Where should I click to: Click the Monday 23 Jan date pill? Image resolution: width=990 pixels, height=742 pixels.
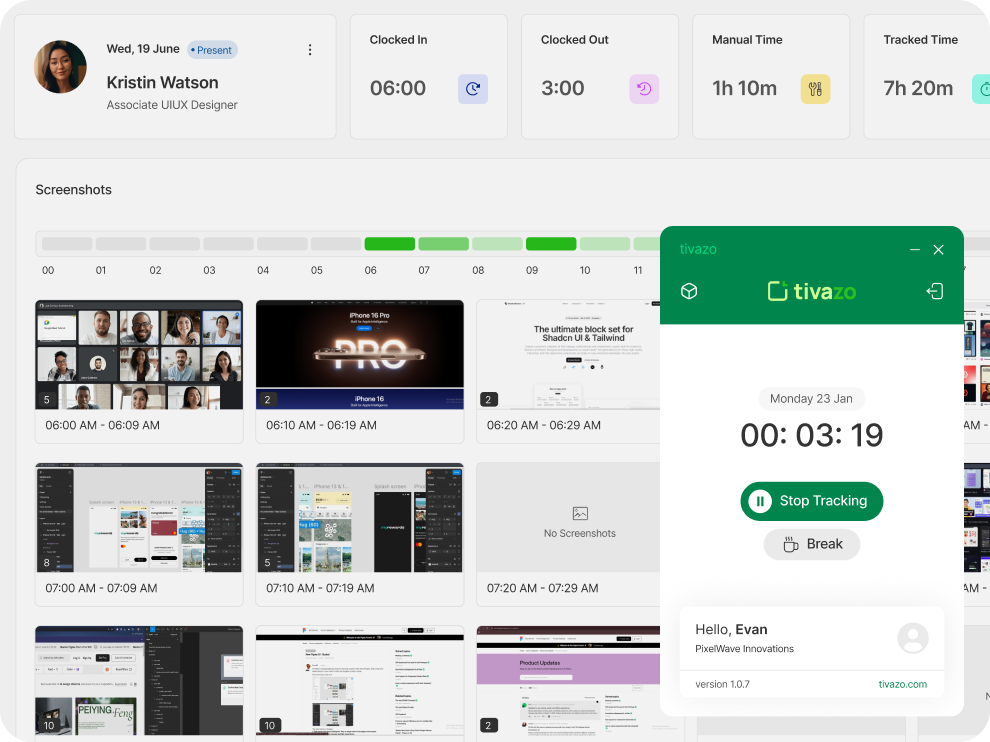pos(811,398)
